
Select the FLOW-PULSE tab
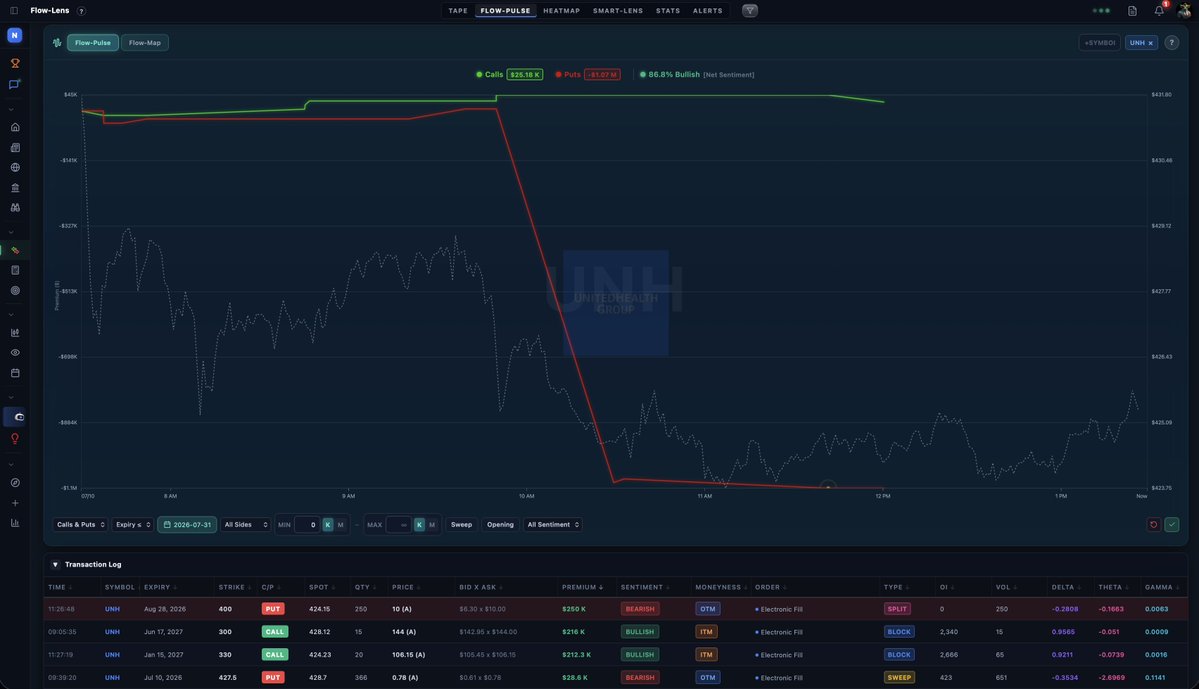pyautogui.click(x=505, y=11)
